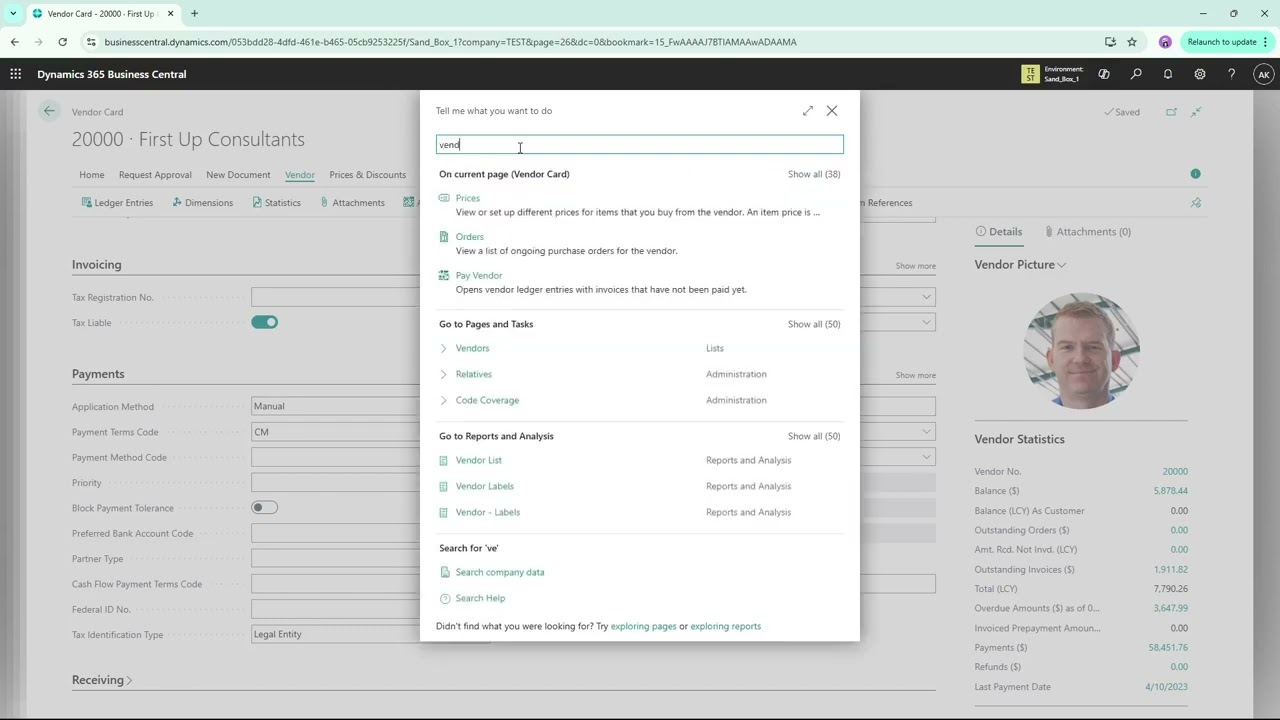
Task: Bookmark this page with star icon
Action: coord(1132,42)
